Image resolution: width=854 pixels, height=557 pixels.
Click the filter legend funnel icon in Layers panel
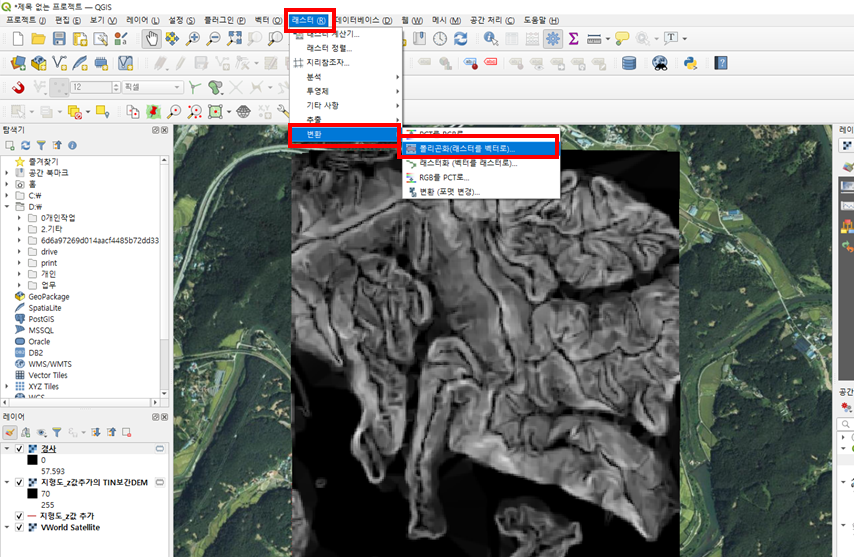coord(57,432)
